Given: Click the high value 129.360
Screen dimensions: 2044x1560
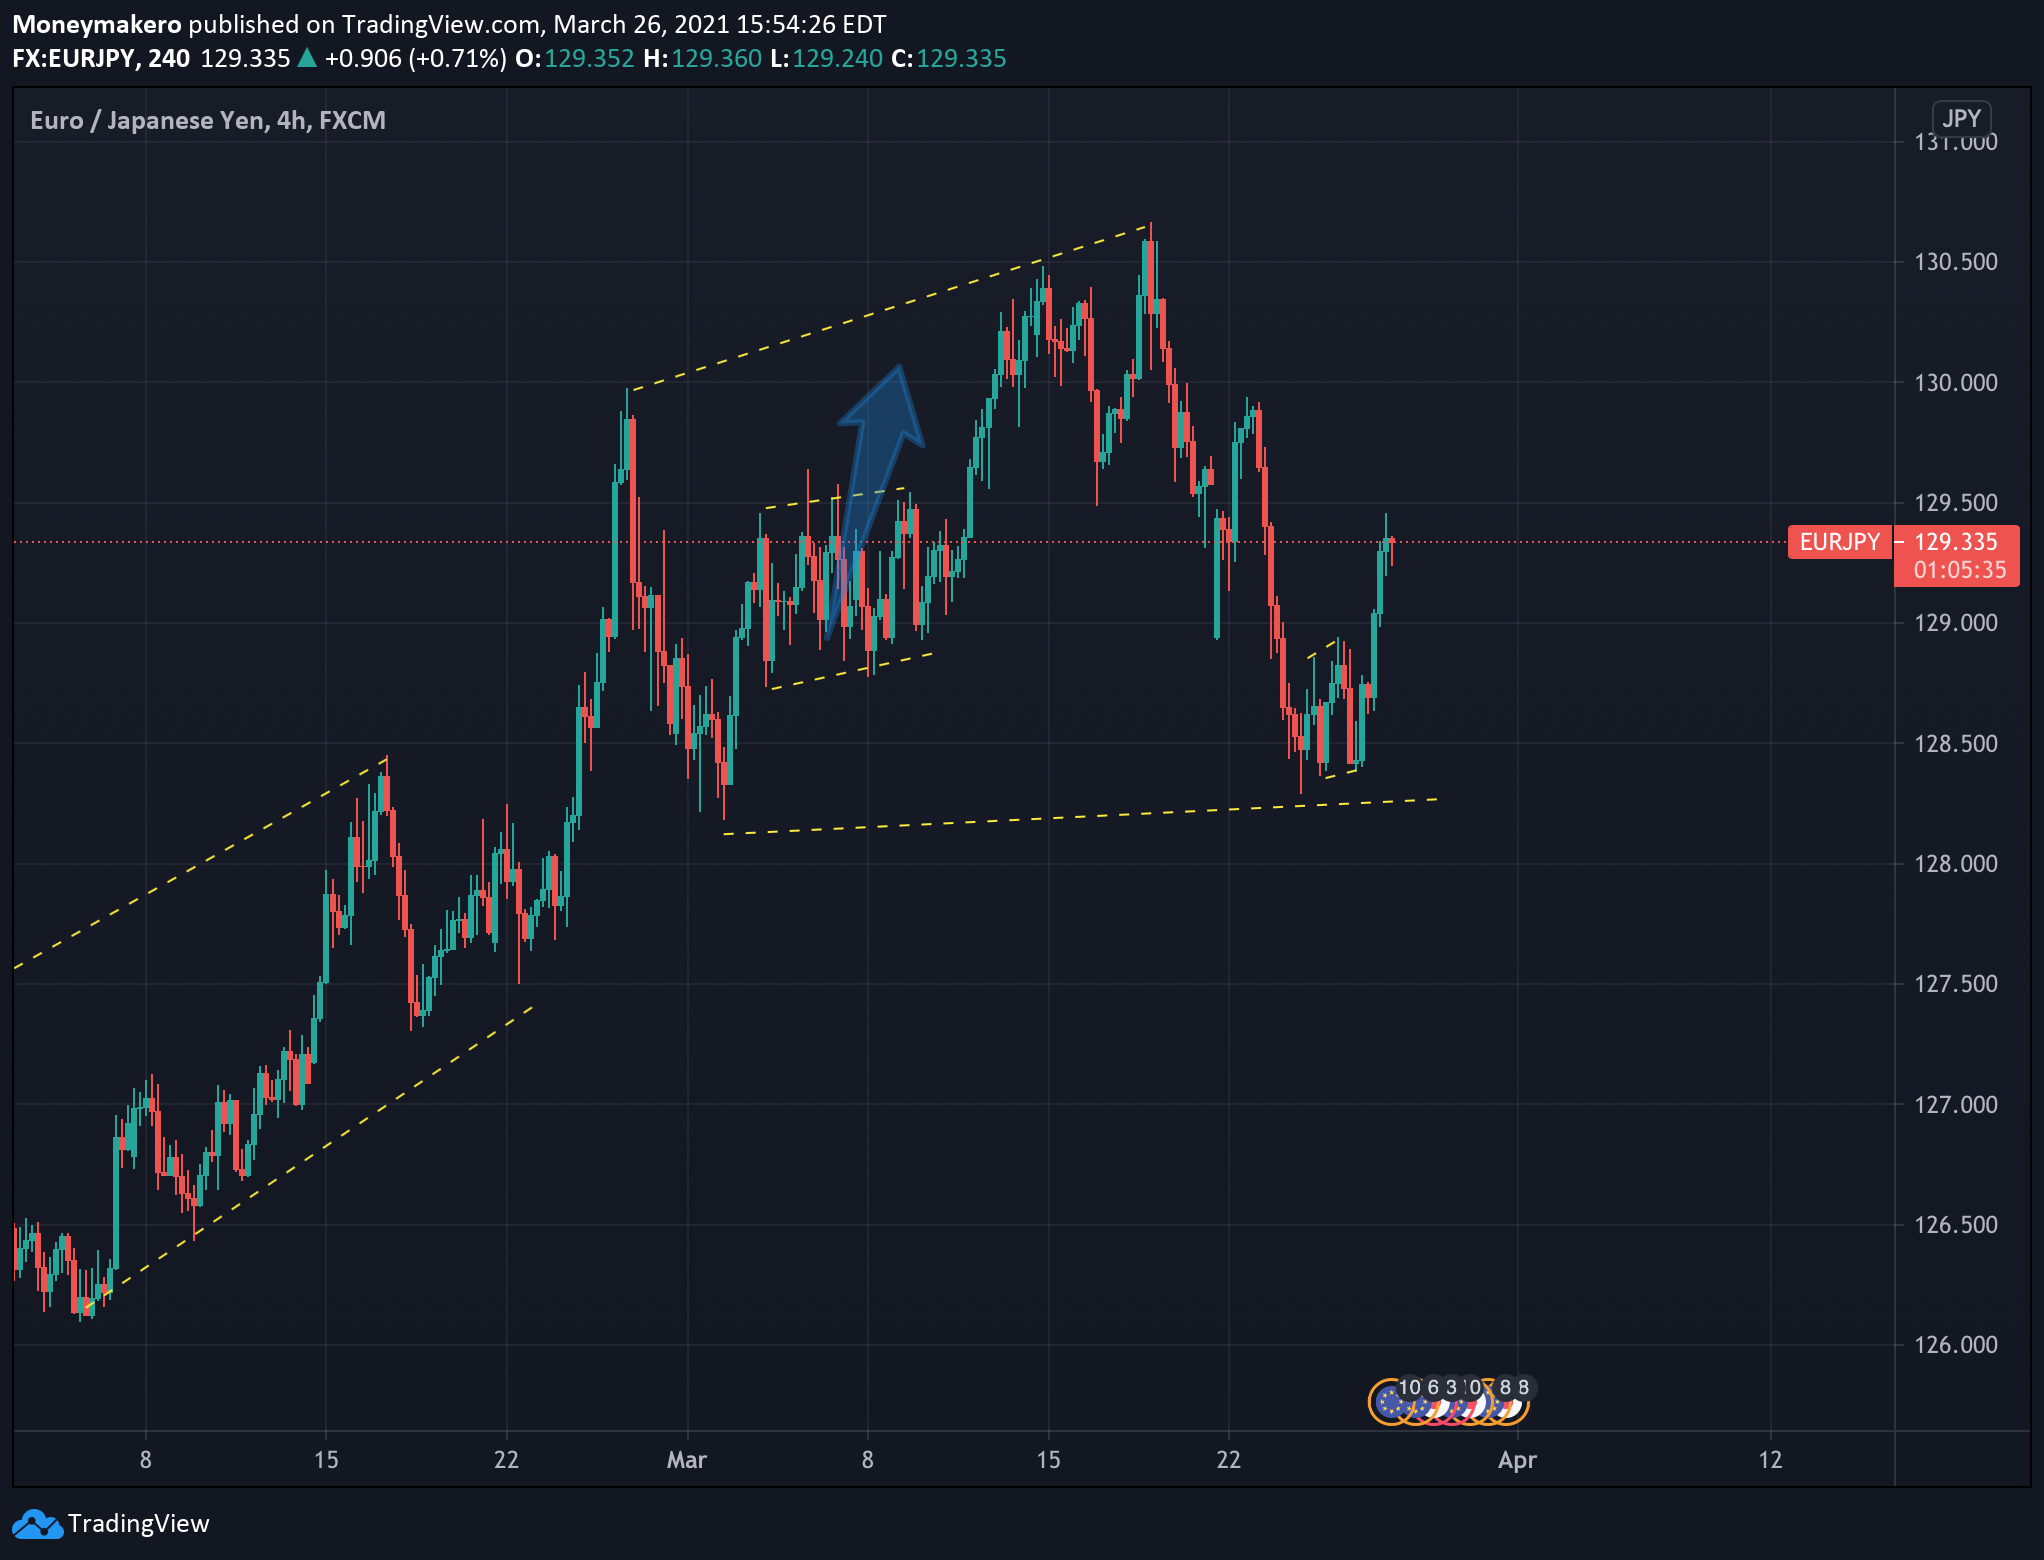Looking at the screenshot, I should pos(716,58).
